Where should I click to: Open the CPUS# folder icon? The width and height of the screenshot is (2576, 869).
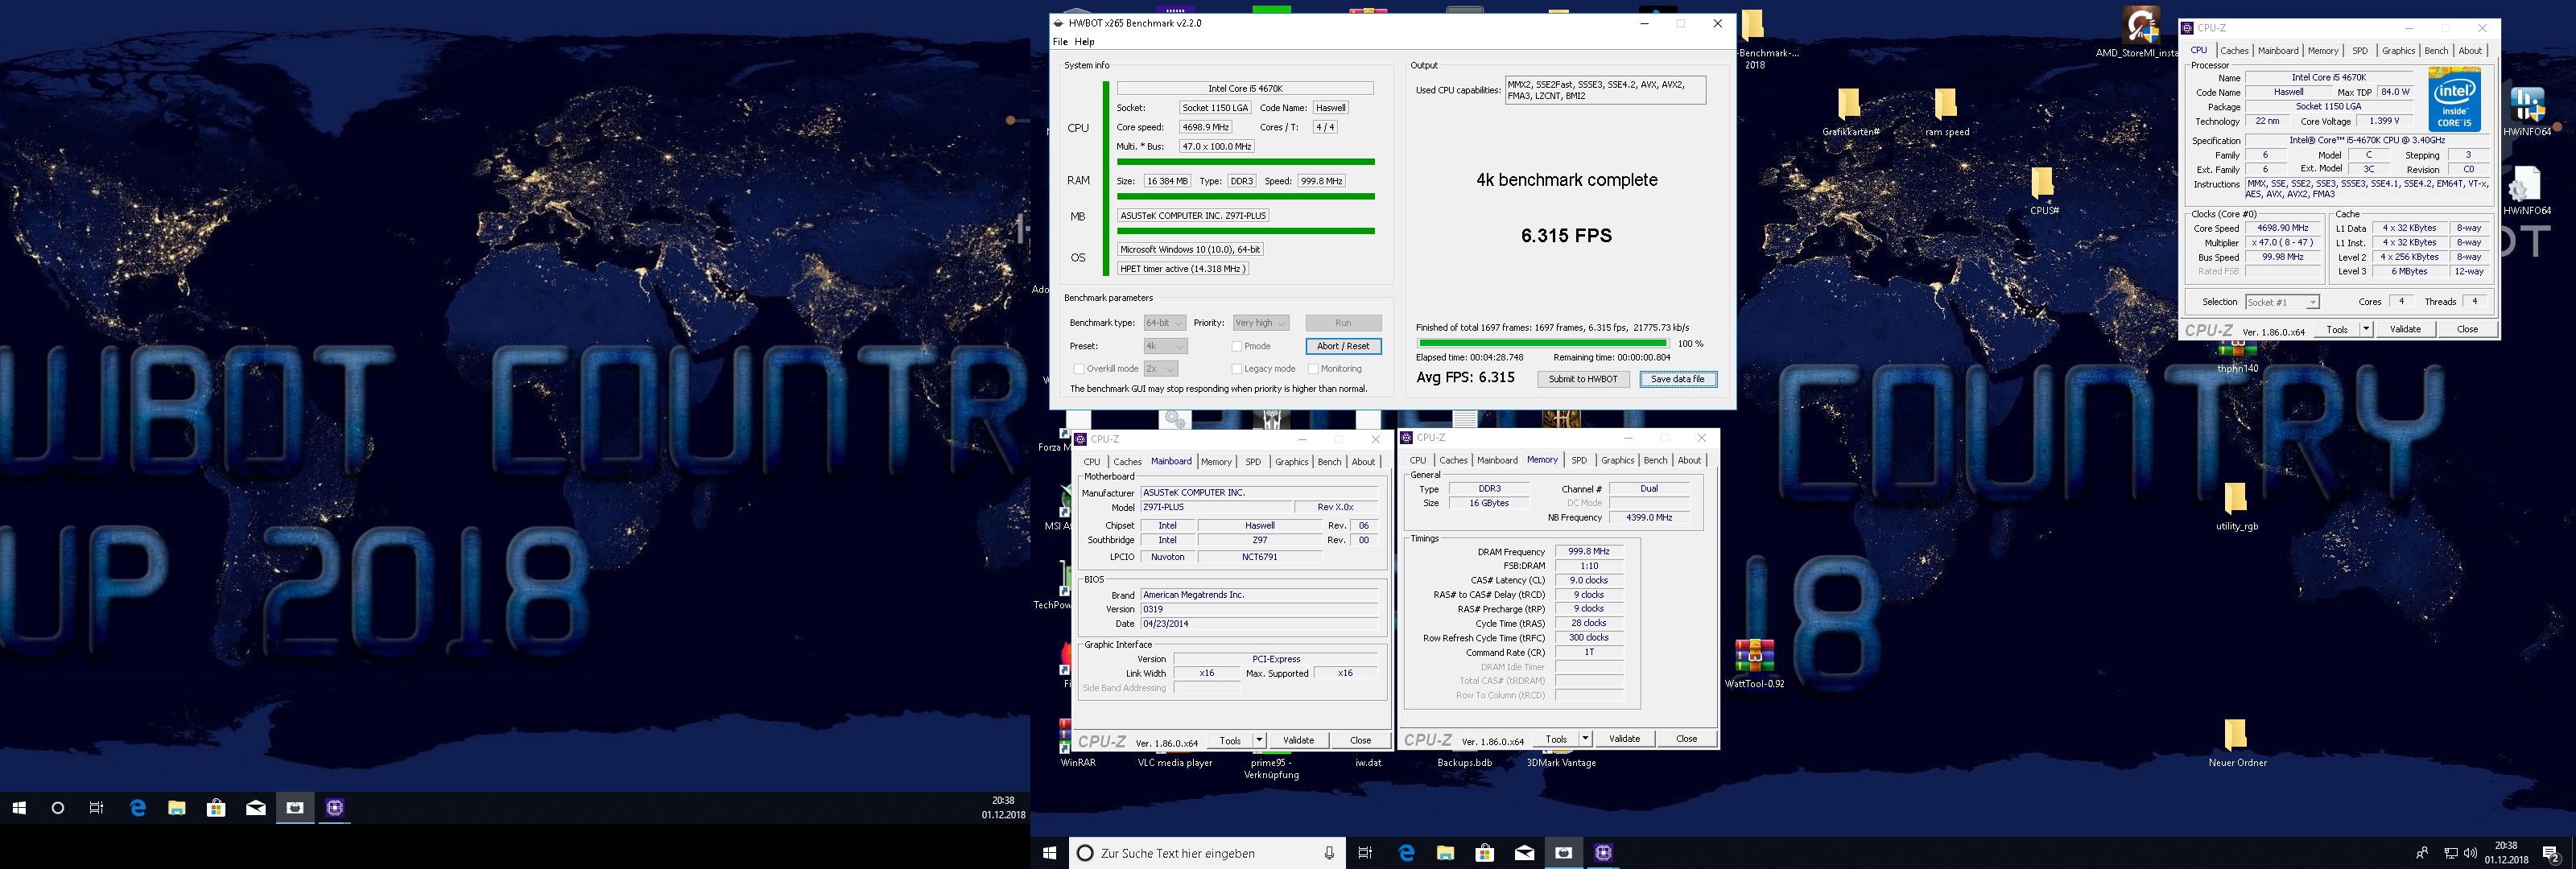(2042, 182)
